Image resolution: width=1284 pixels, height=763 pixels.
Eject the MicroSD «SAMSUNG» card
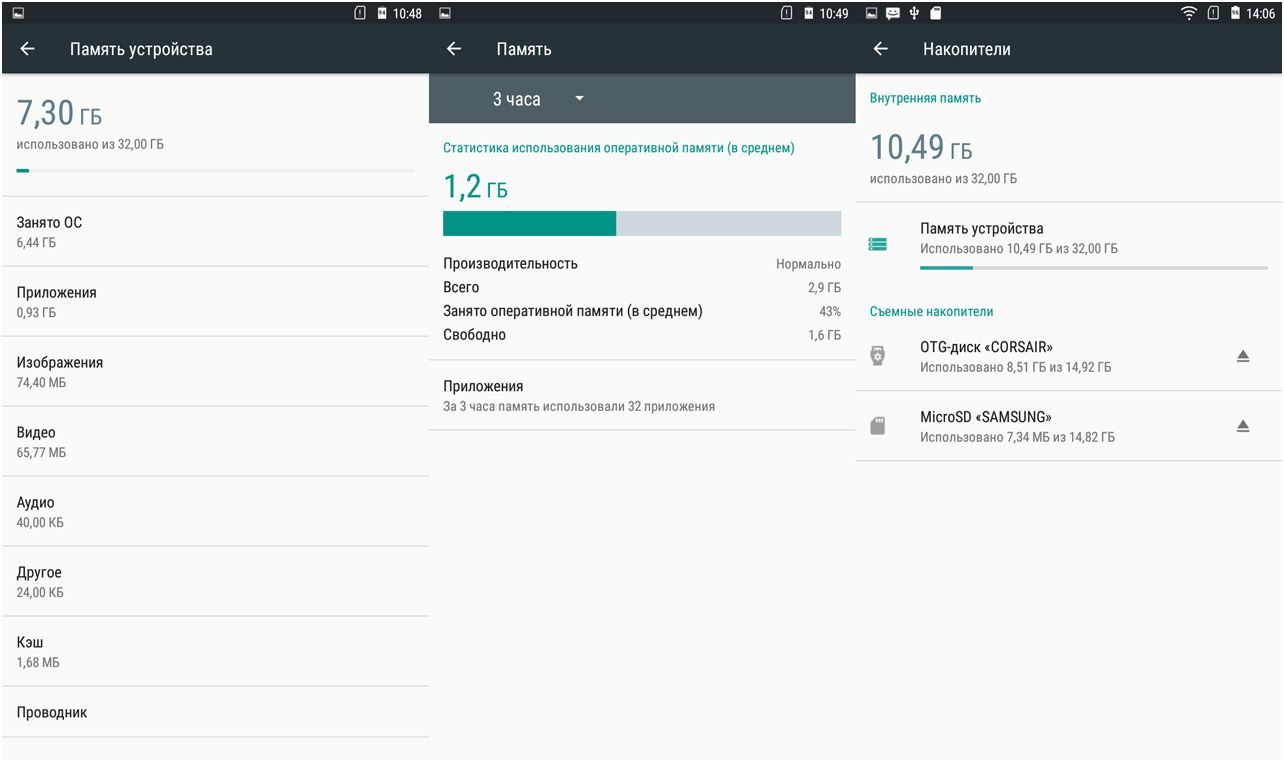coord(1242,425)
